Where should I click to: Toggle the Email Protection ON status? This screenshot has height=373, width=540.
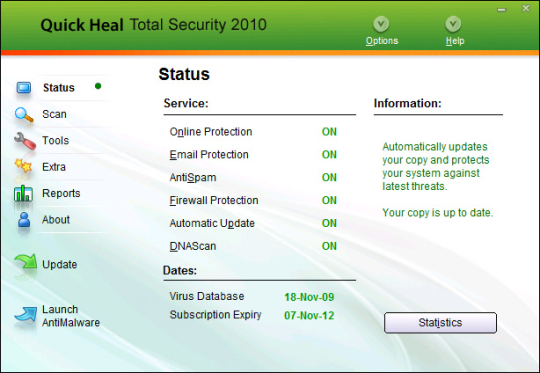click(x=329, y=154)
